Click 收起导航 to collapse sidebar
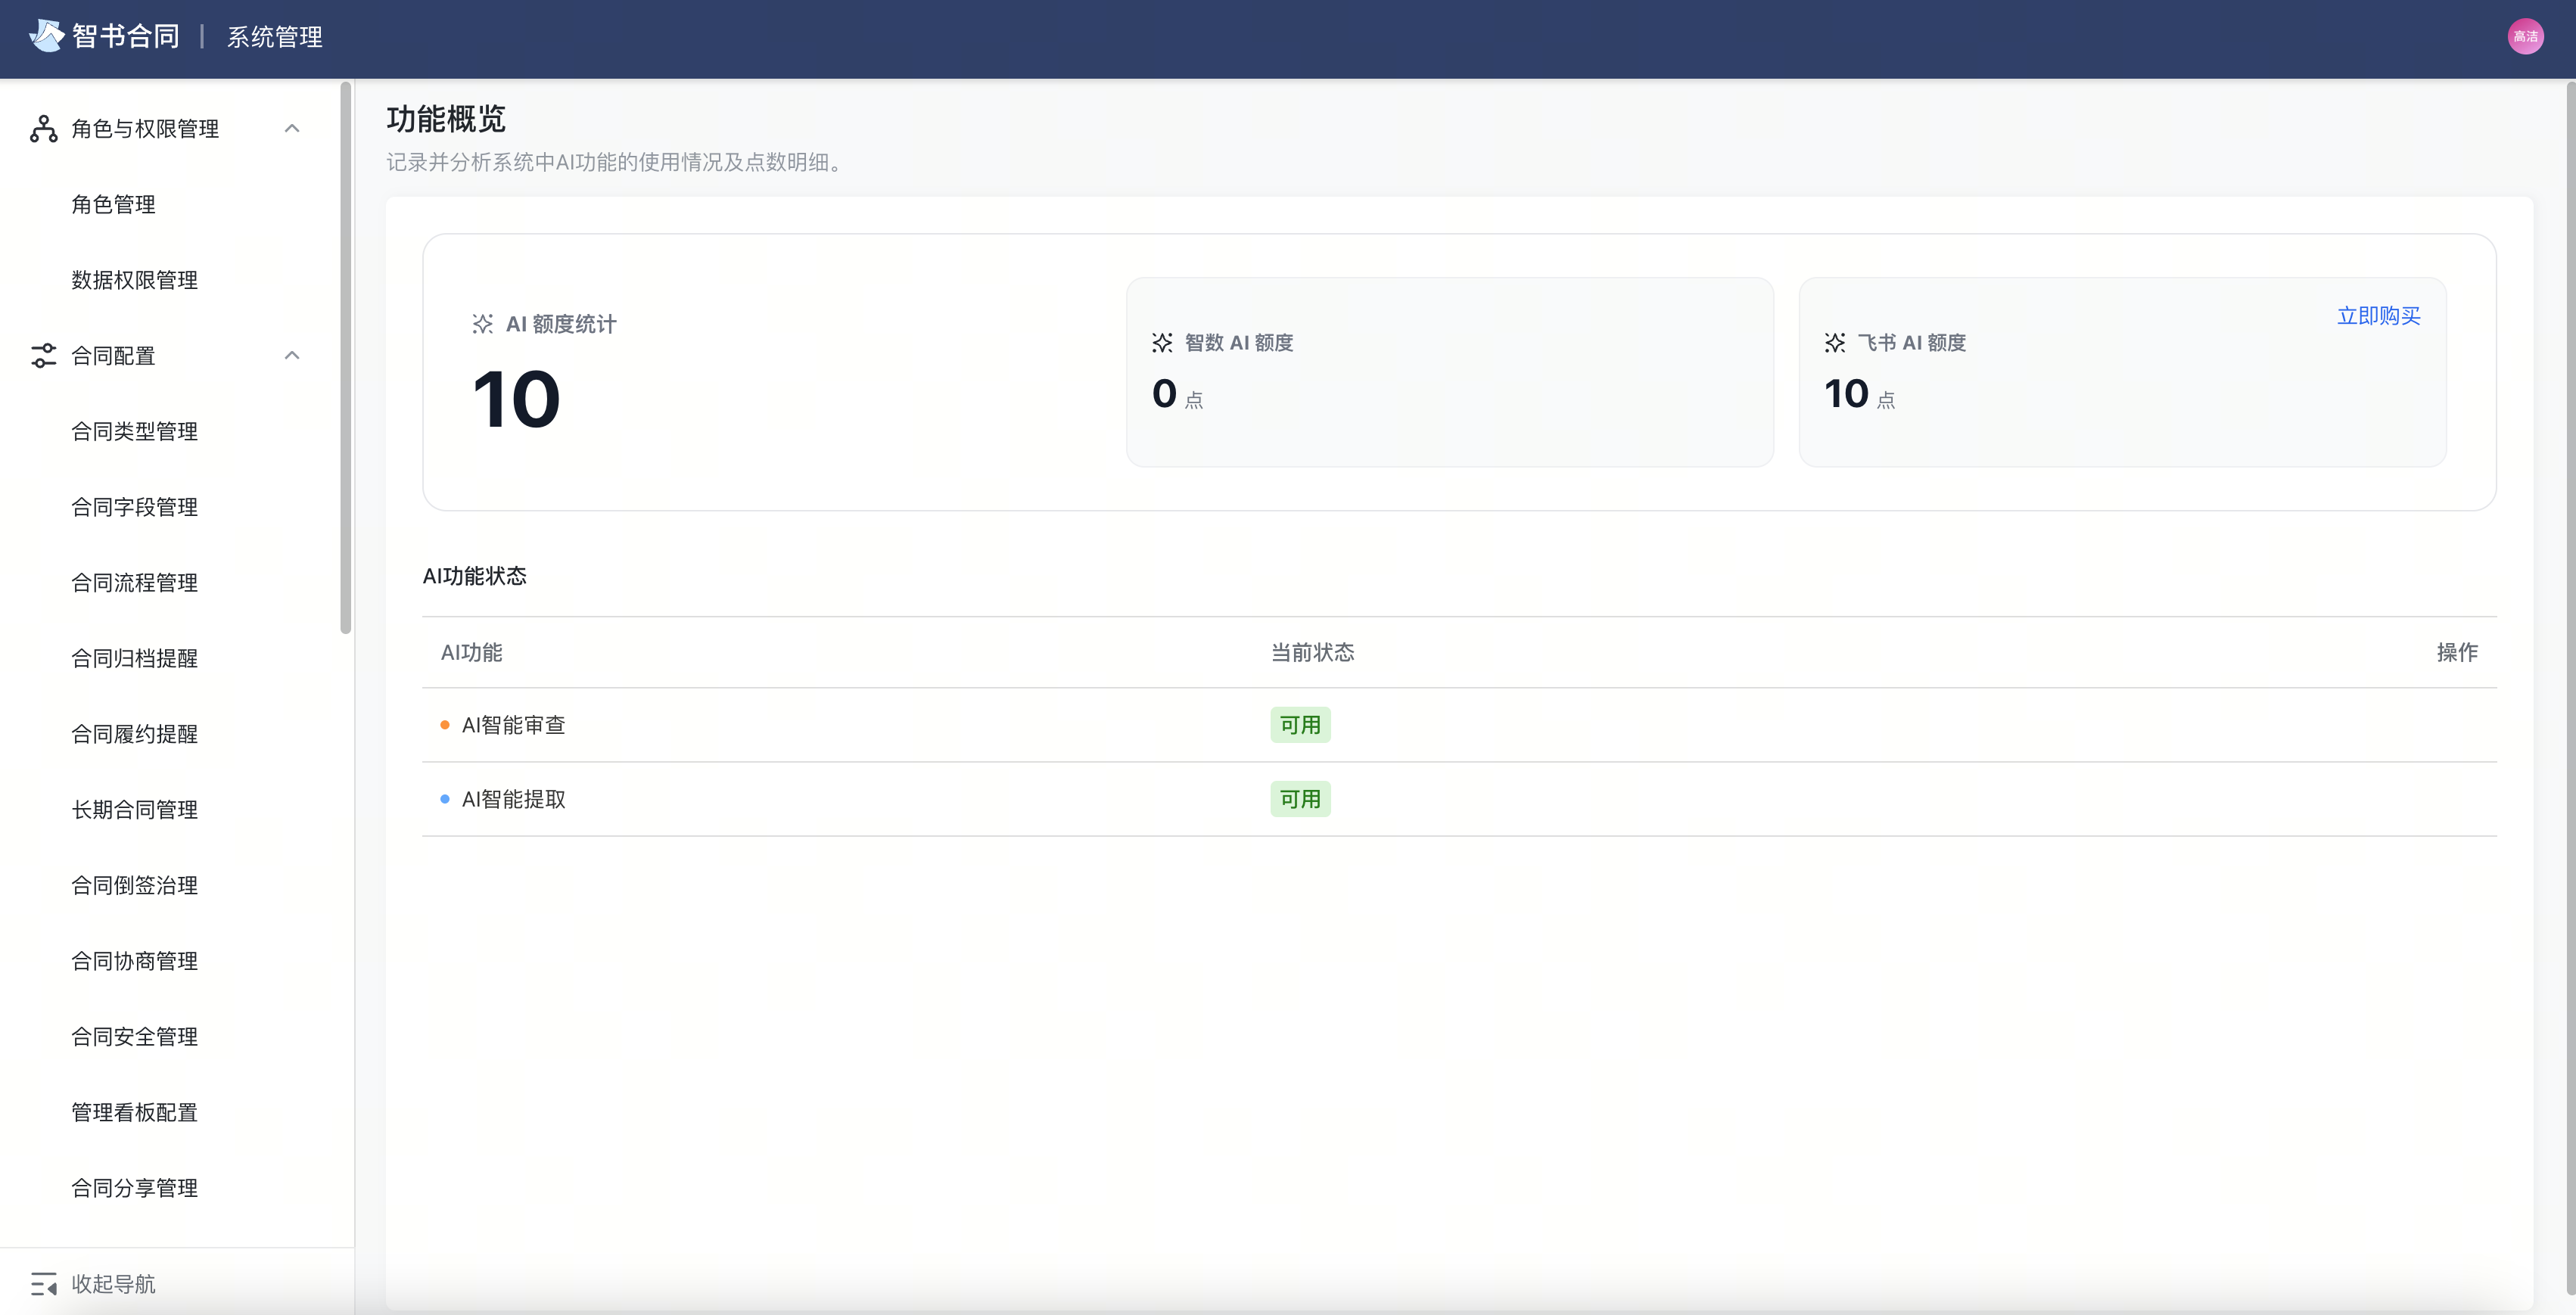The image size is (2576, 1315). (x=113, y=1284)
